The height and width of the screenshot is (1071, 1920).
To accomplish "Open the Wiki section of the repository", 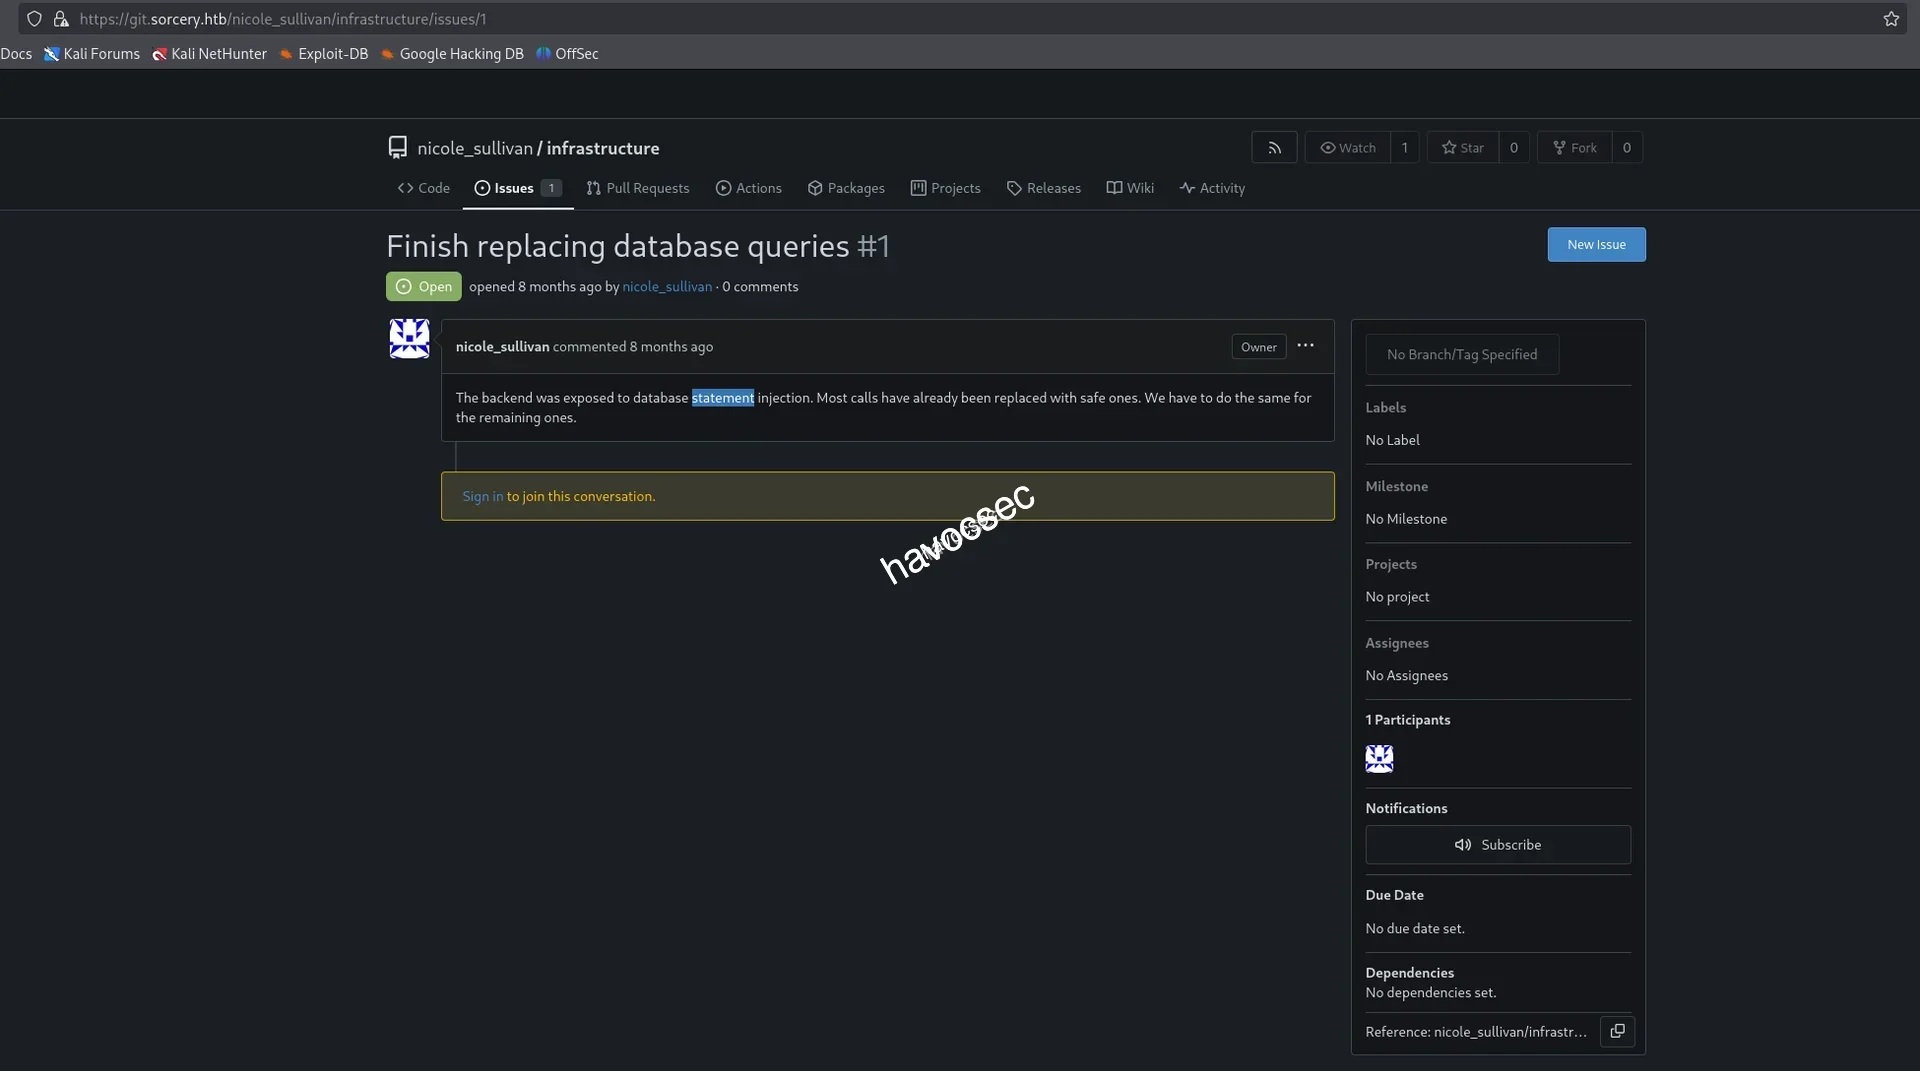I will click(1130, 188).
